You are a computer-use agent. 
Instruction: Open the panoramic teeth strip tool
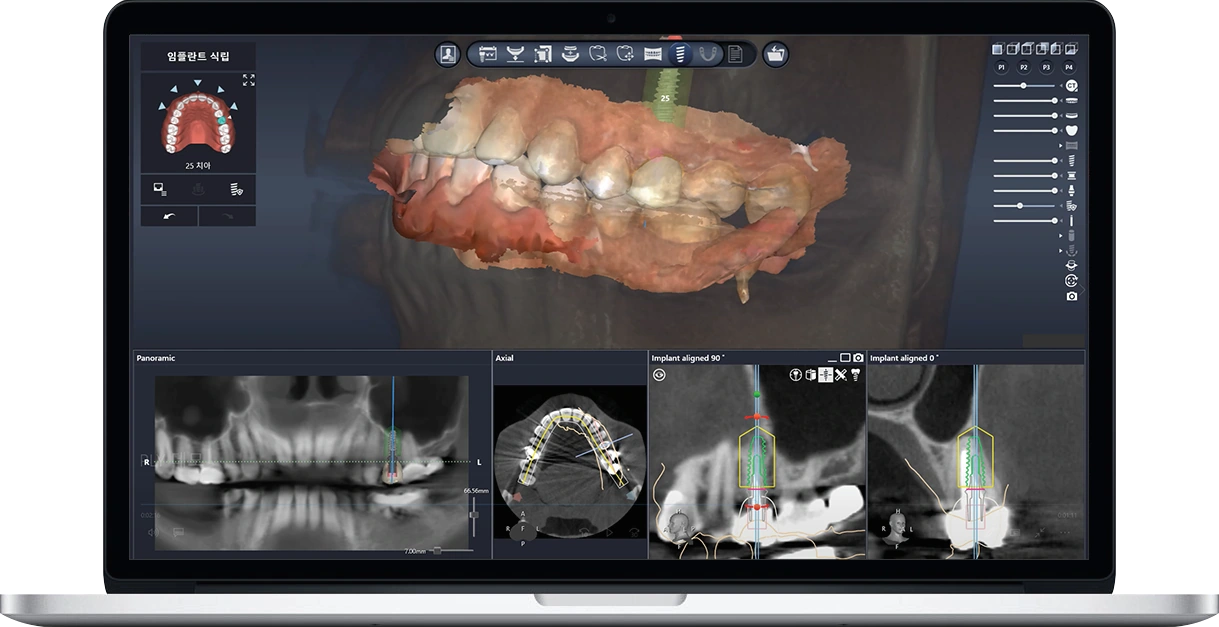[653, 54]
